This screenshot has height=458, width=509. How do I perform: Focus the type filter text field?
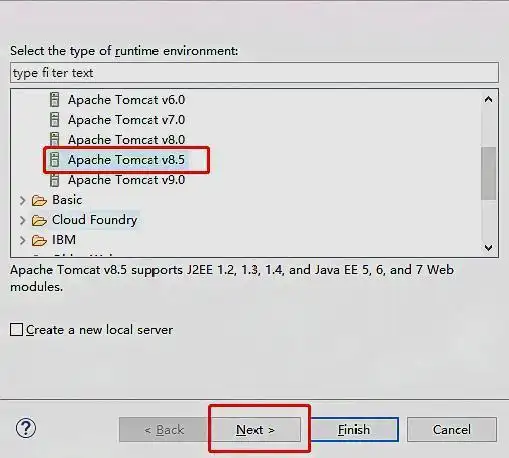[254, 73]
